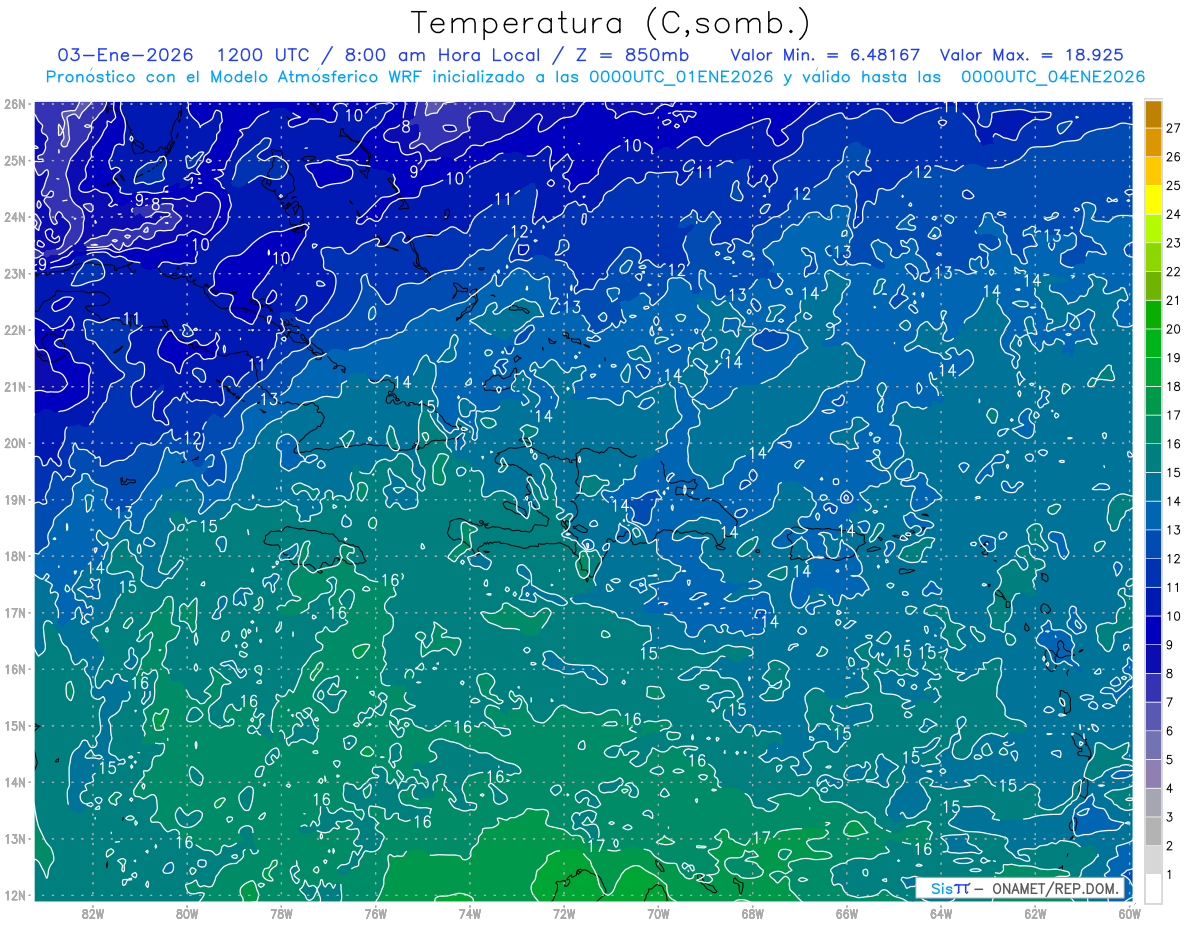Click the 23N latitude axis label
1200x927 pixels.
tap(14, 273)
